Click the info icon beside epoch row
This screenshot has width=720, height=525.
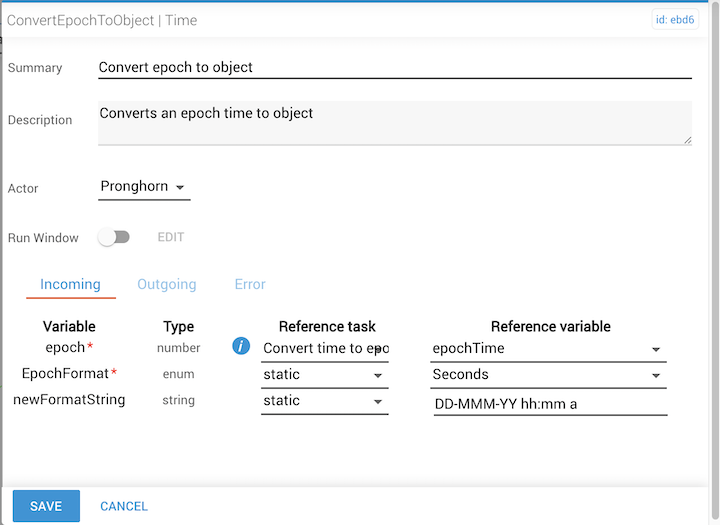pyautogui.click(x=241, y=347)
